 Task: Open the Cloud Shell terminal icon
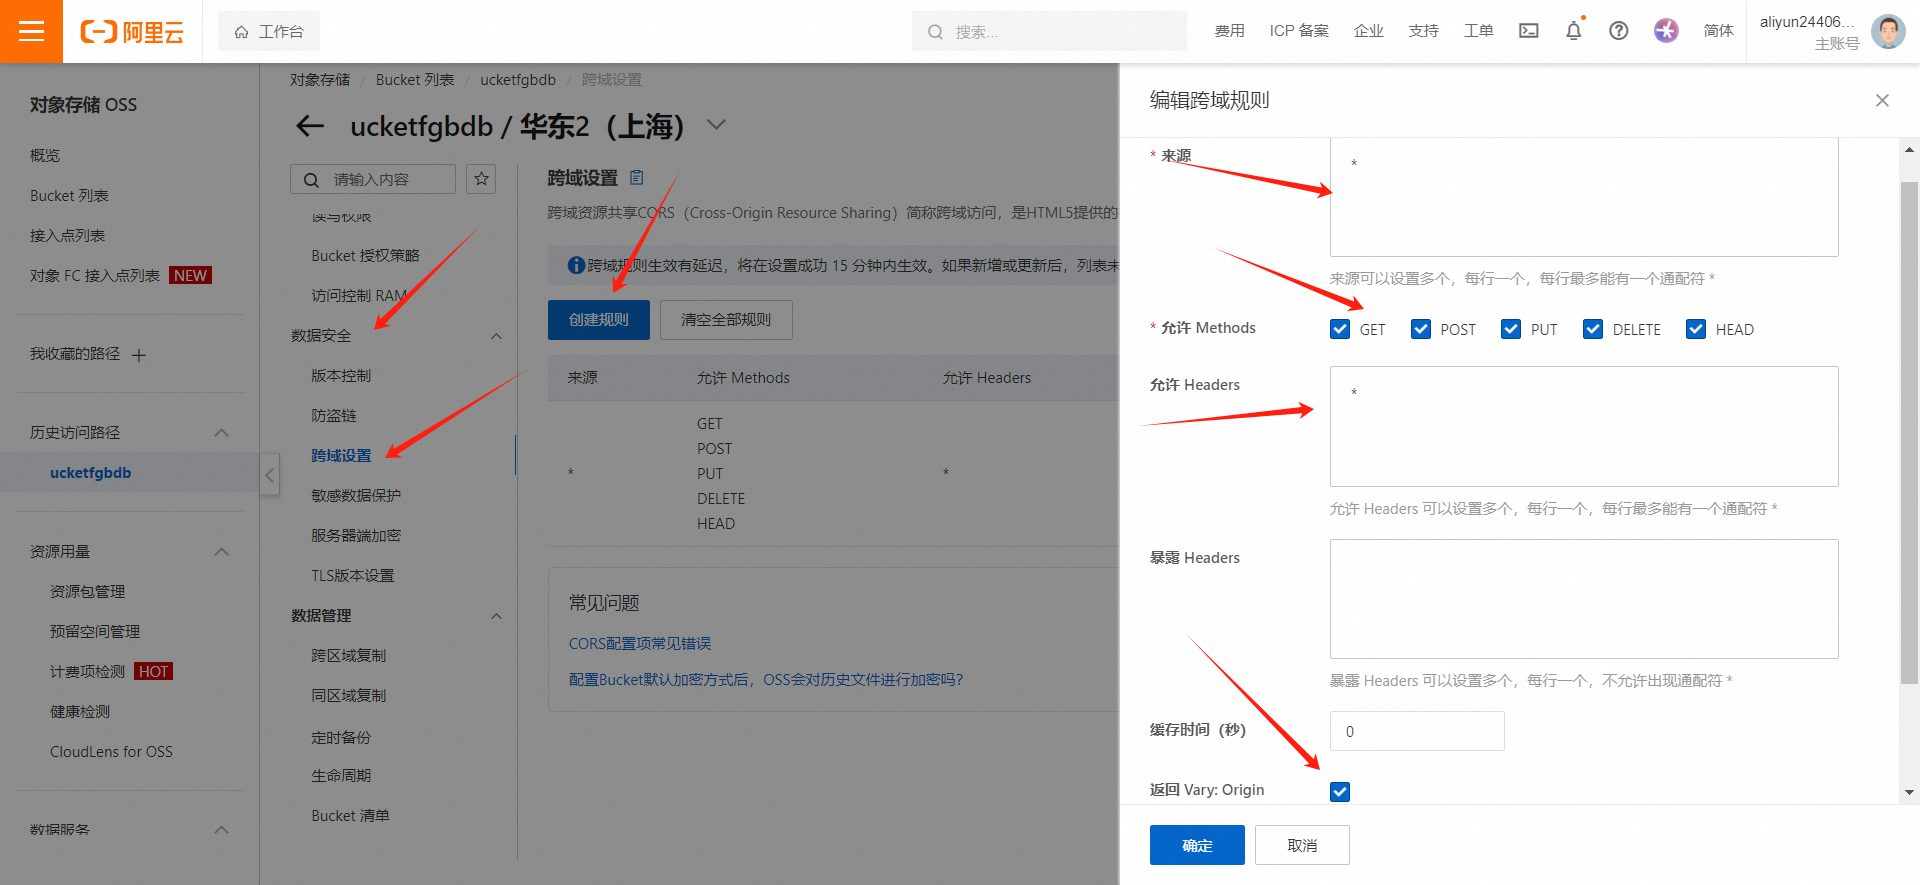coord(1529,31)
